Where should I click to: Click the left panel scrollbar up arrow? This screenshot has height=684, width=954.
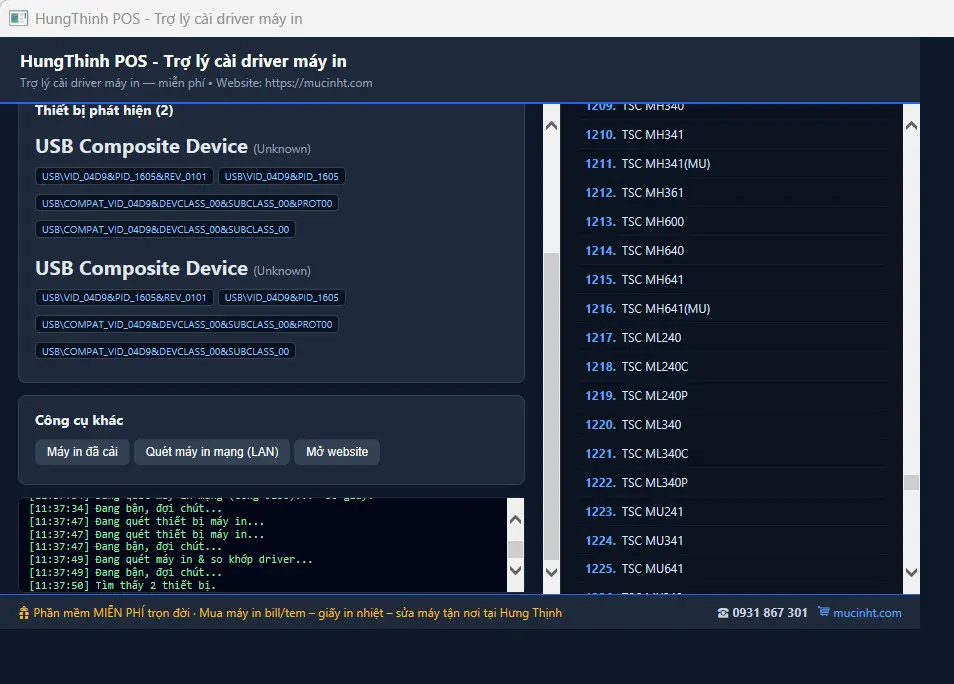tap(551, 126)
